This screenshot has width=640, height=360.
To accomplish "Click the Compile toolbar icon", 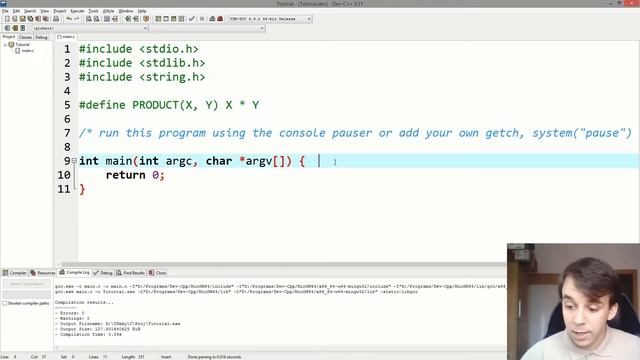I will point(158,19).
